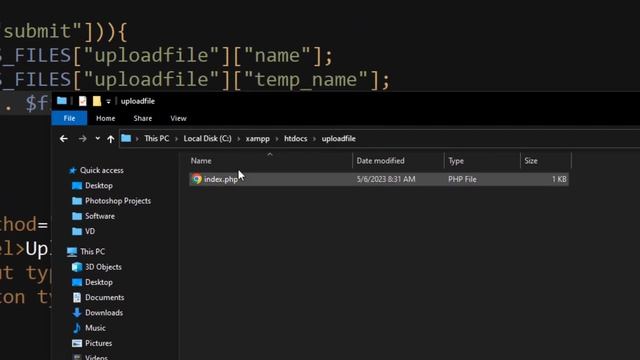
Task: Click the Music note icon
Action: pyautogui.click(x=77, y=328)
